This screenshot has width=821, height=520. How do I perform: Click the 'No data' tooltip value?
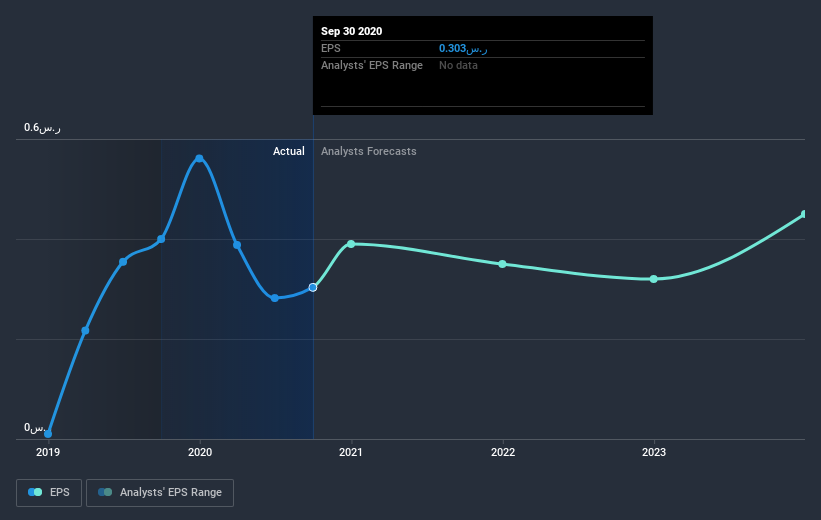(x=458, y=65)
